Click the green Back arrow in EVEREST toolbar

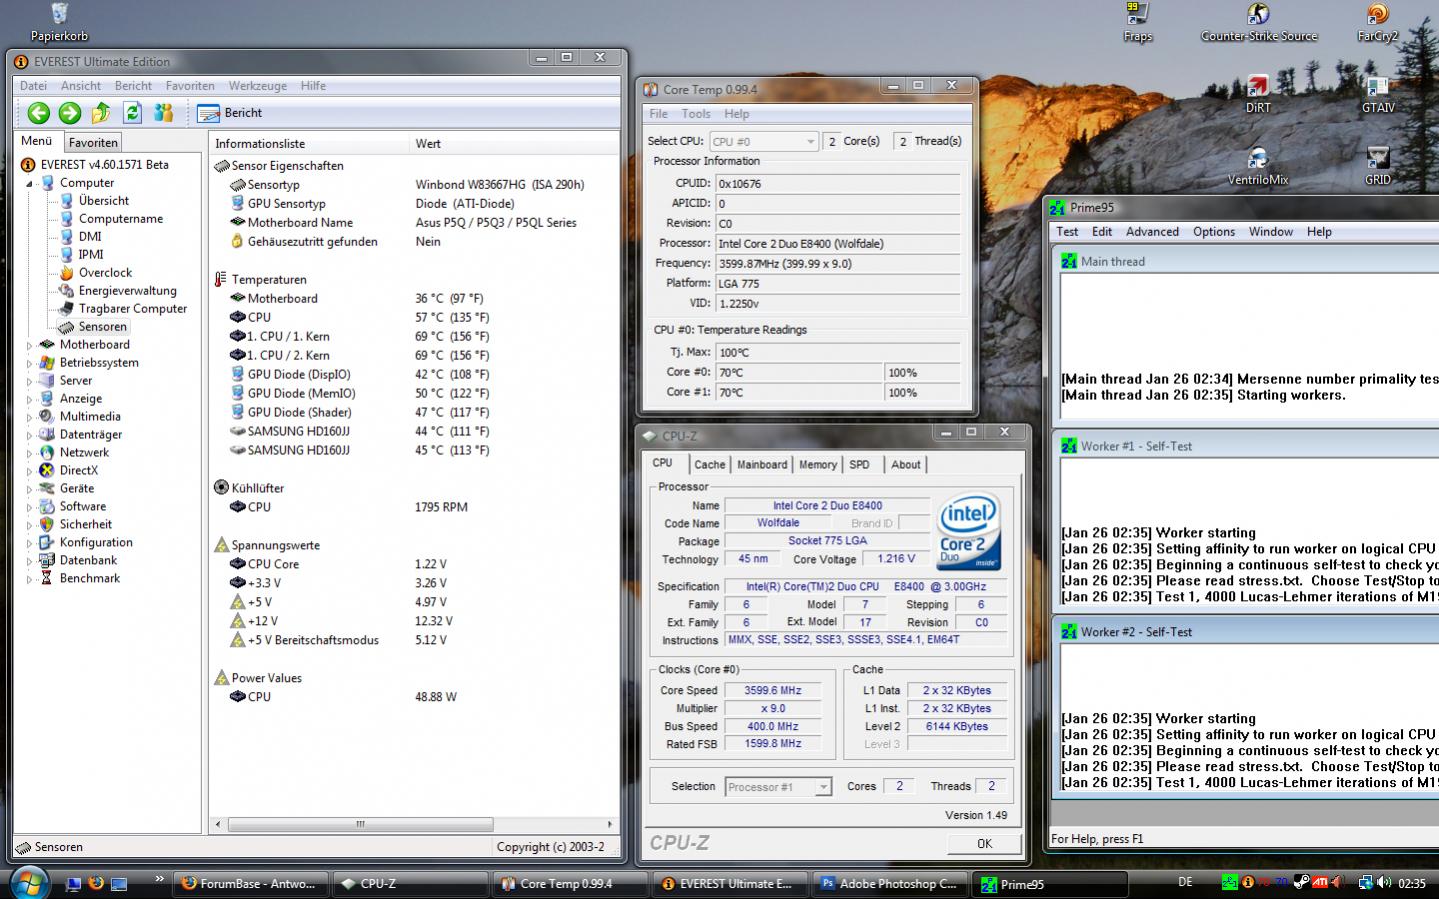point(38,113)
